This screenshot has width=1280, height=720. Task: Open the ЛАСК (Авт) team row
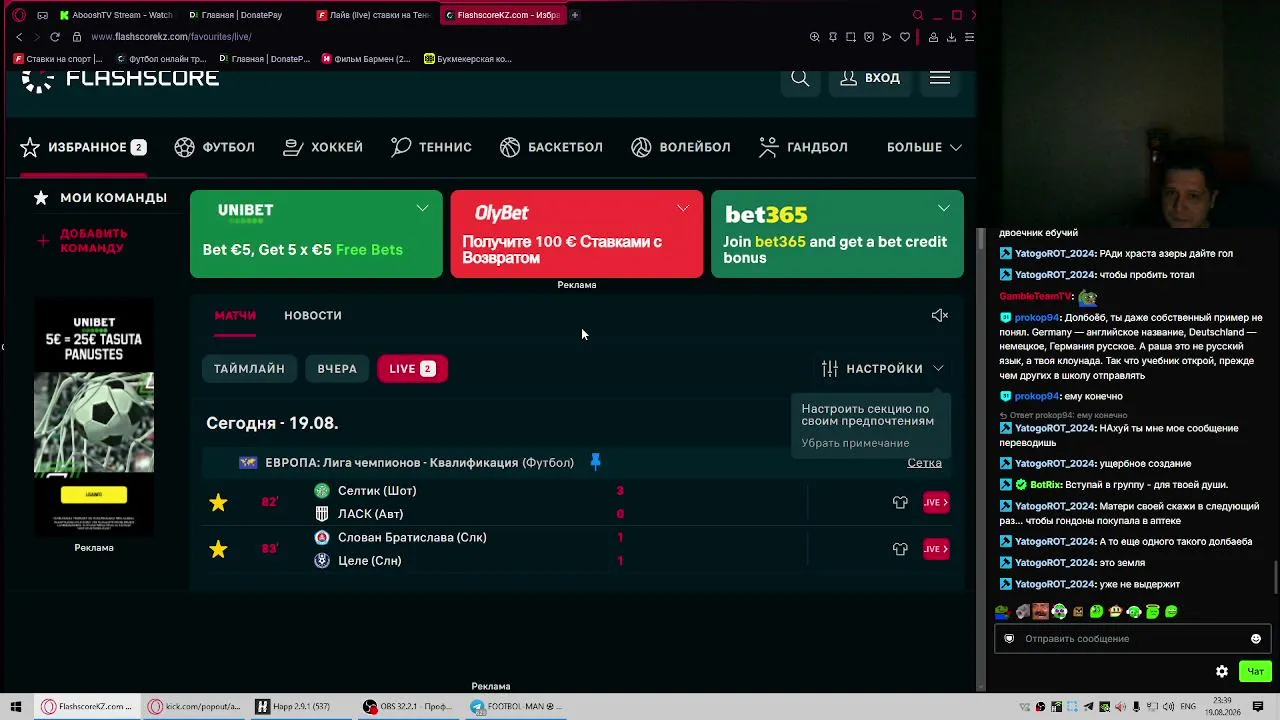[370, 514]
